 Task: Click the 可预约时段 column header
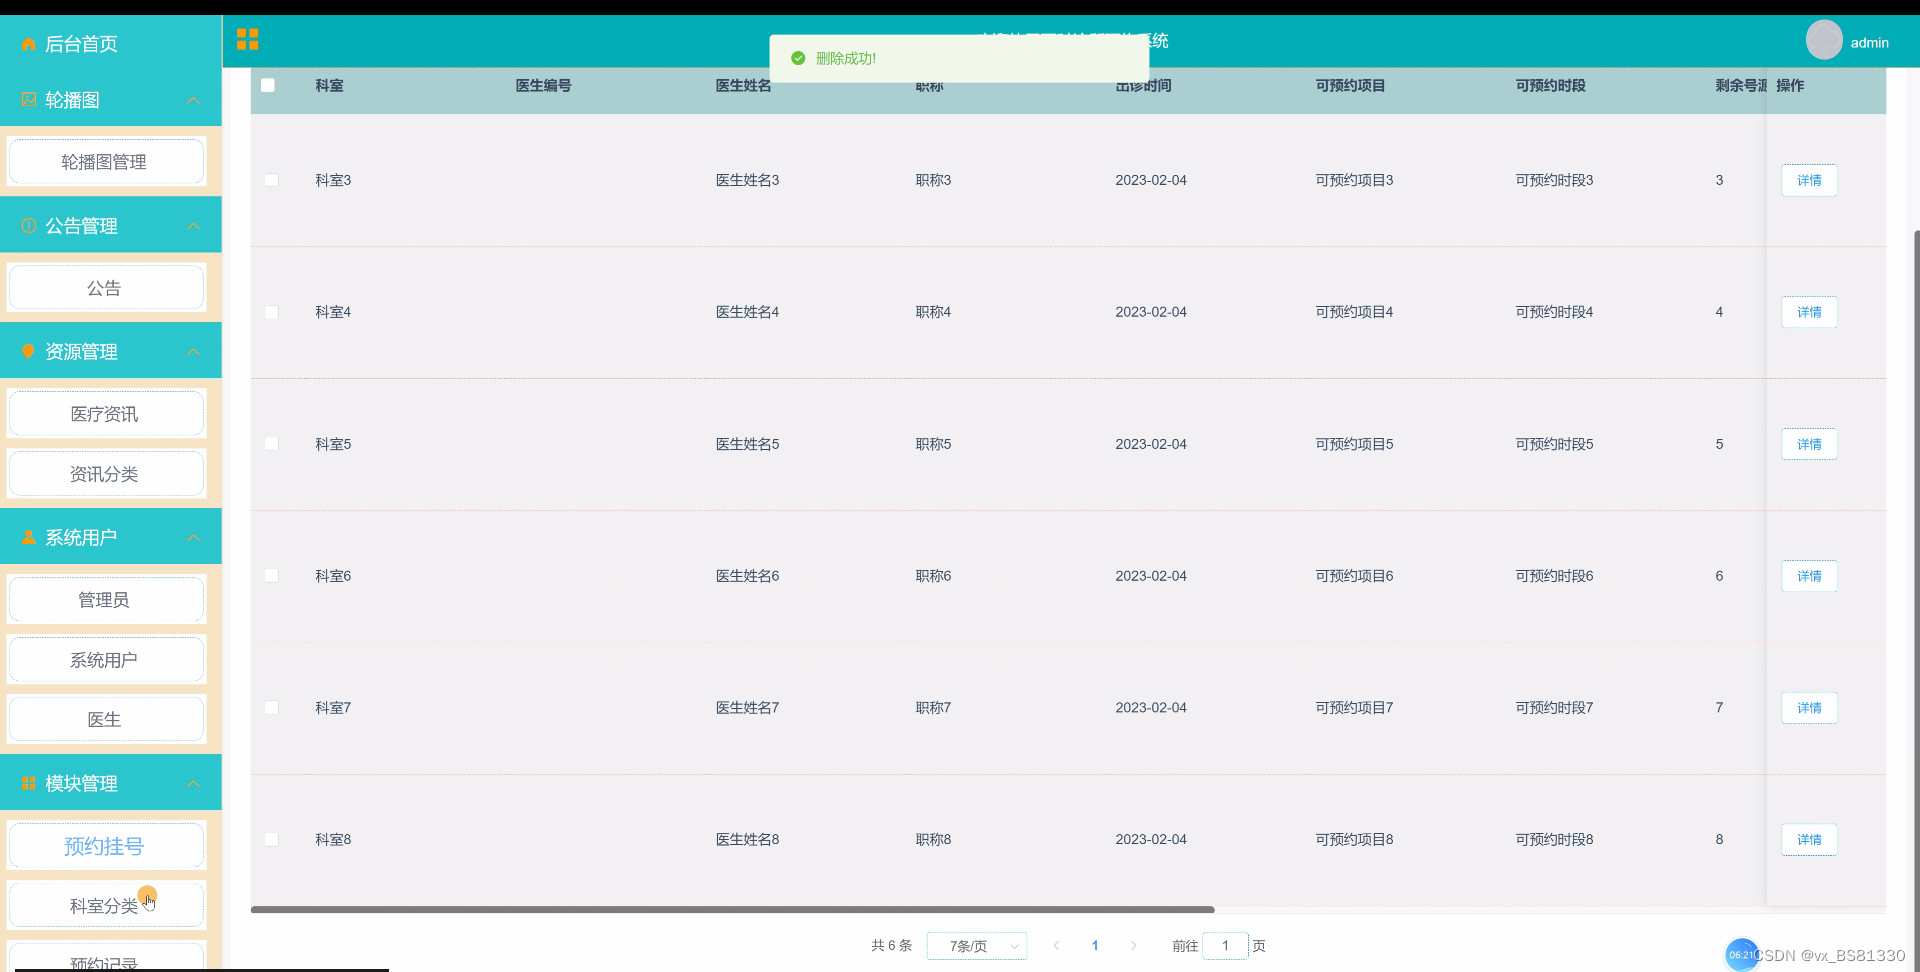coord(1550,86)
